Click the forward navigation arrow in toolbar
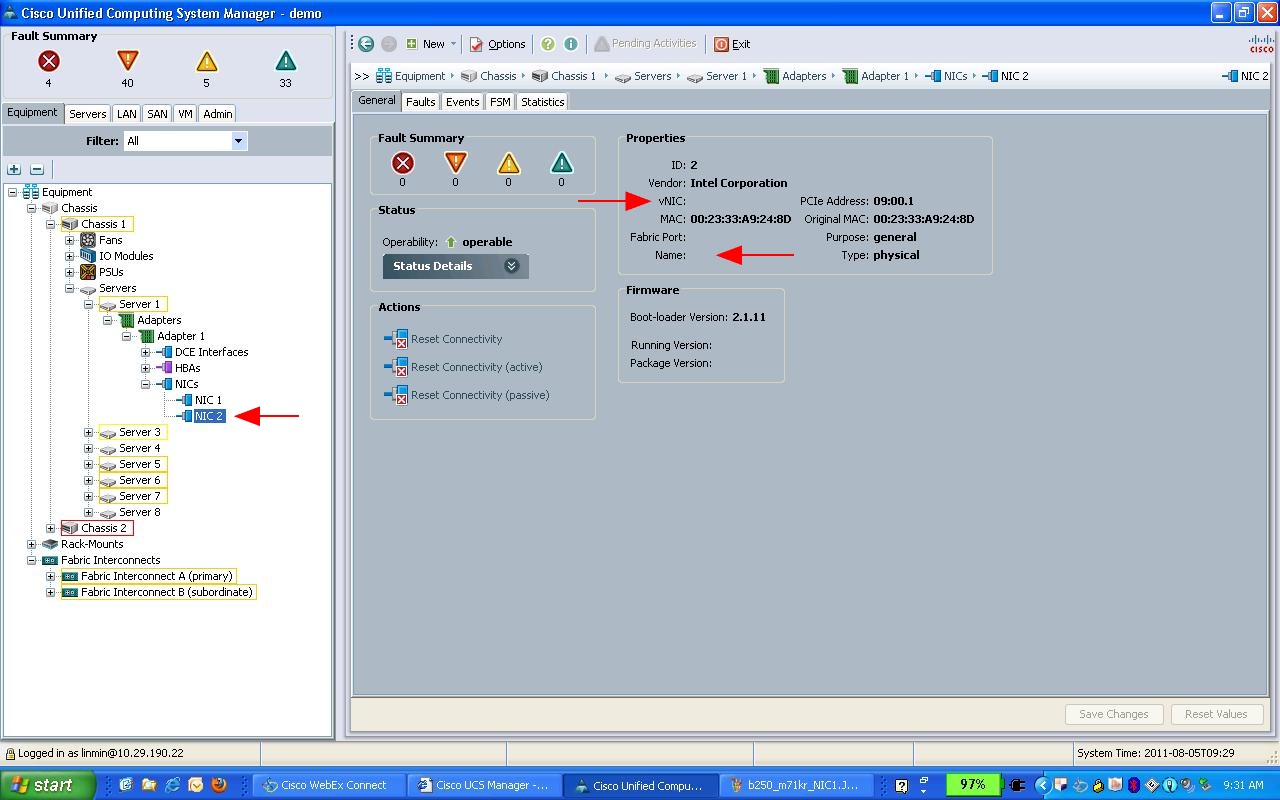Viewport: 1280px width, 800px height. point(389,44)
